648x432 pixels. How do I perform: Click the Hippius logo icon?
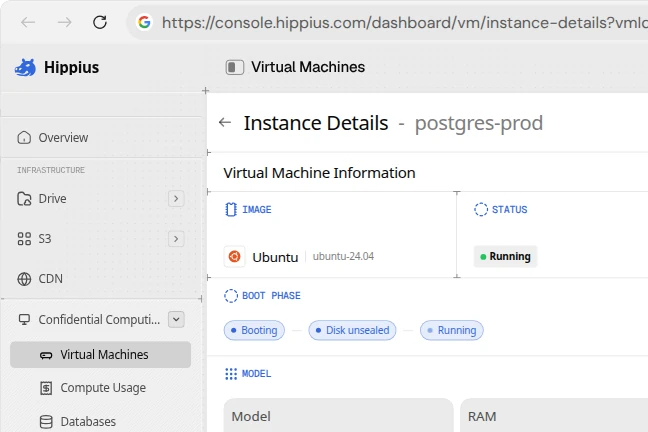coord(26,67)
